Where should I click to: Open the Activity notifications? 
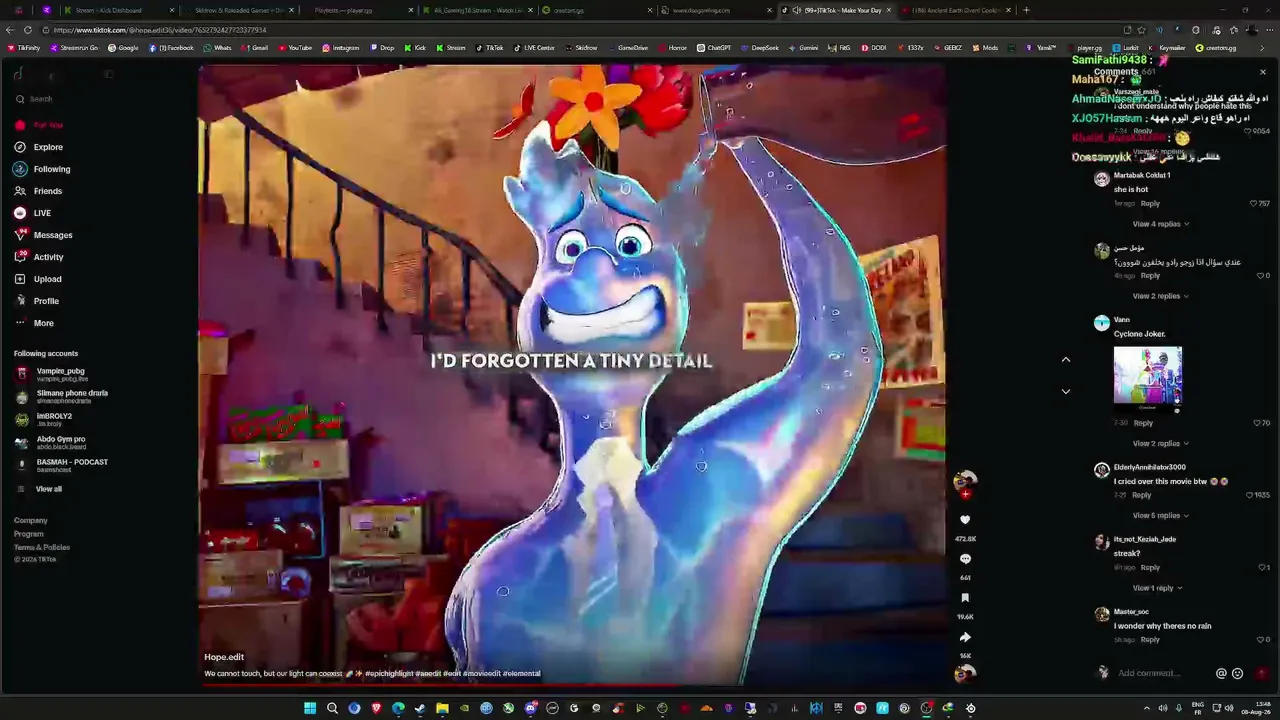coord(39,257)
